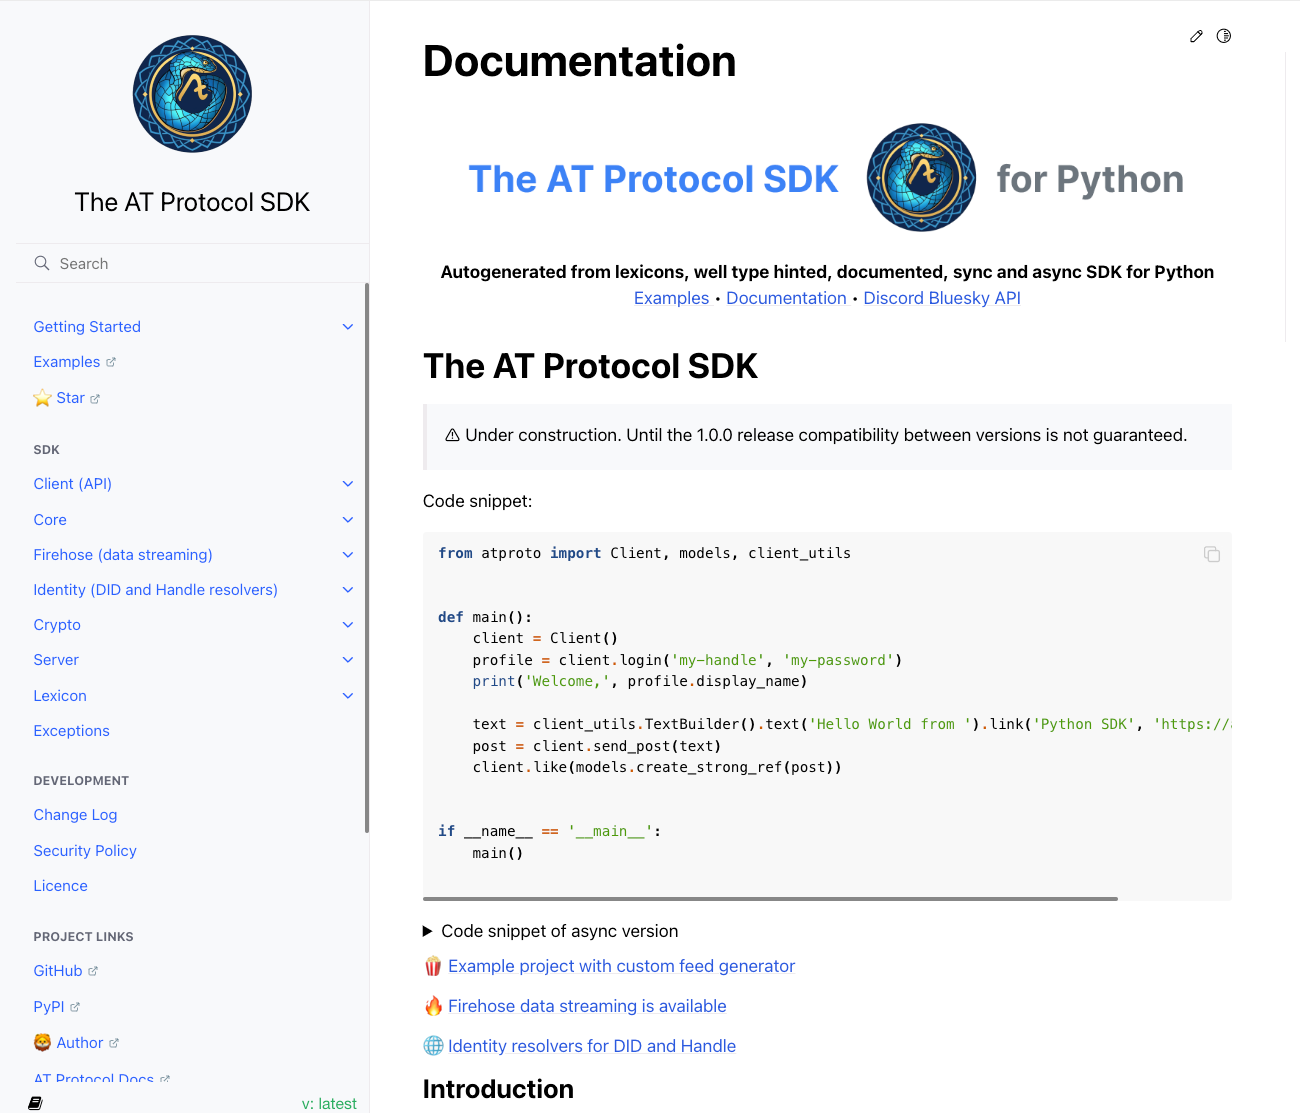The height and width of the screenshot is (1113, 1300).
Task: Open Core sidebar entry
Action: tap(50, 520)
